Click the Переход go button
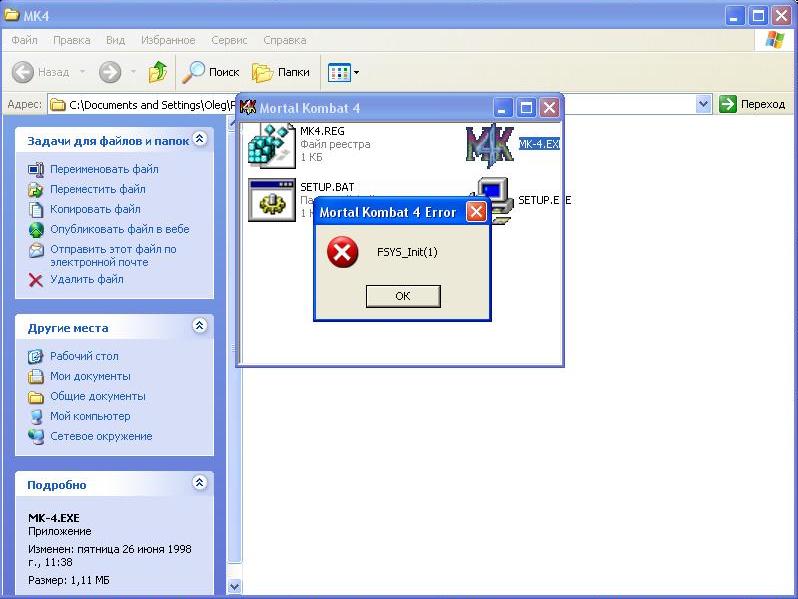 click(752, 104)
